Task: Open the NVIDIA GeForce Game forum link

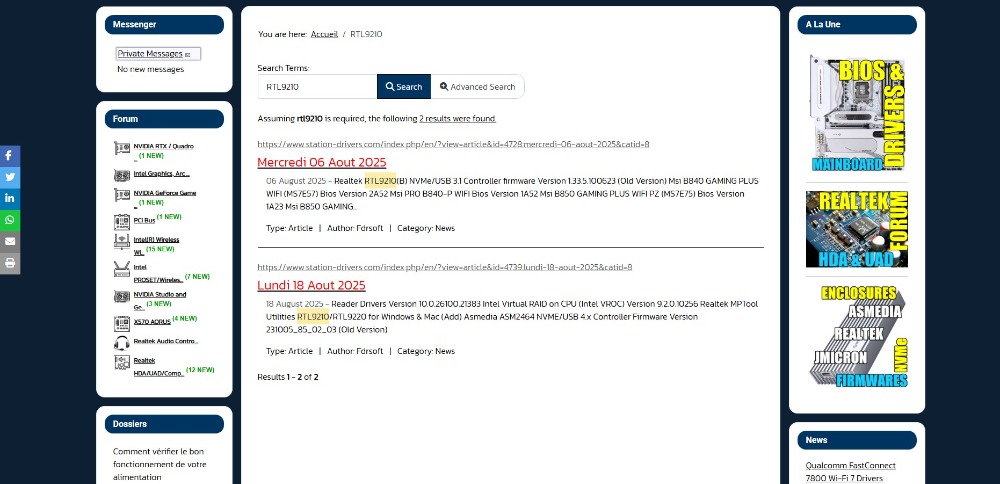Action: 165,193
